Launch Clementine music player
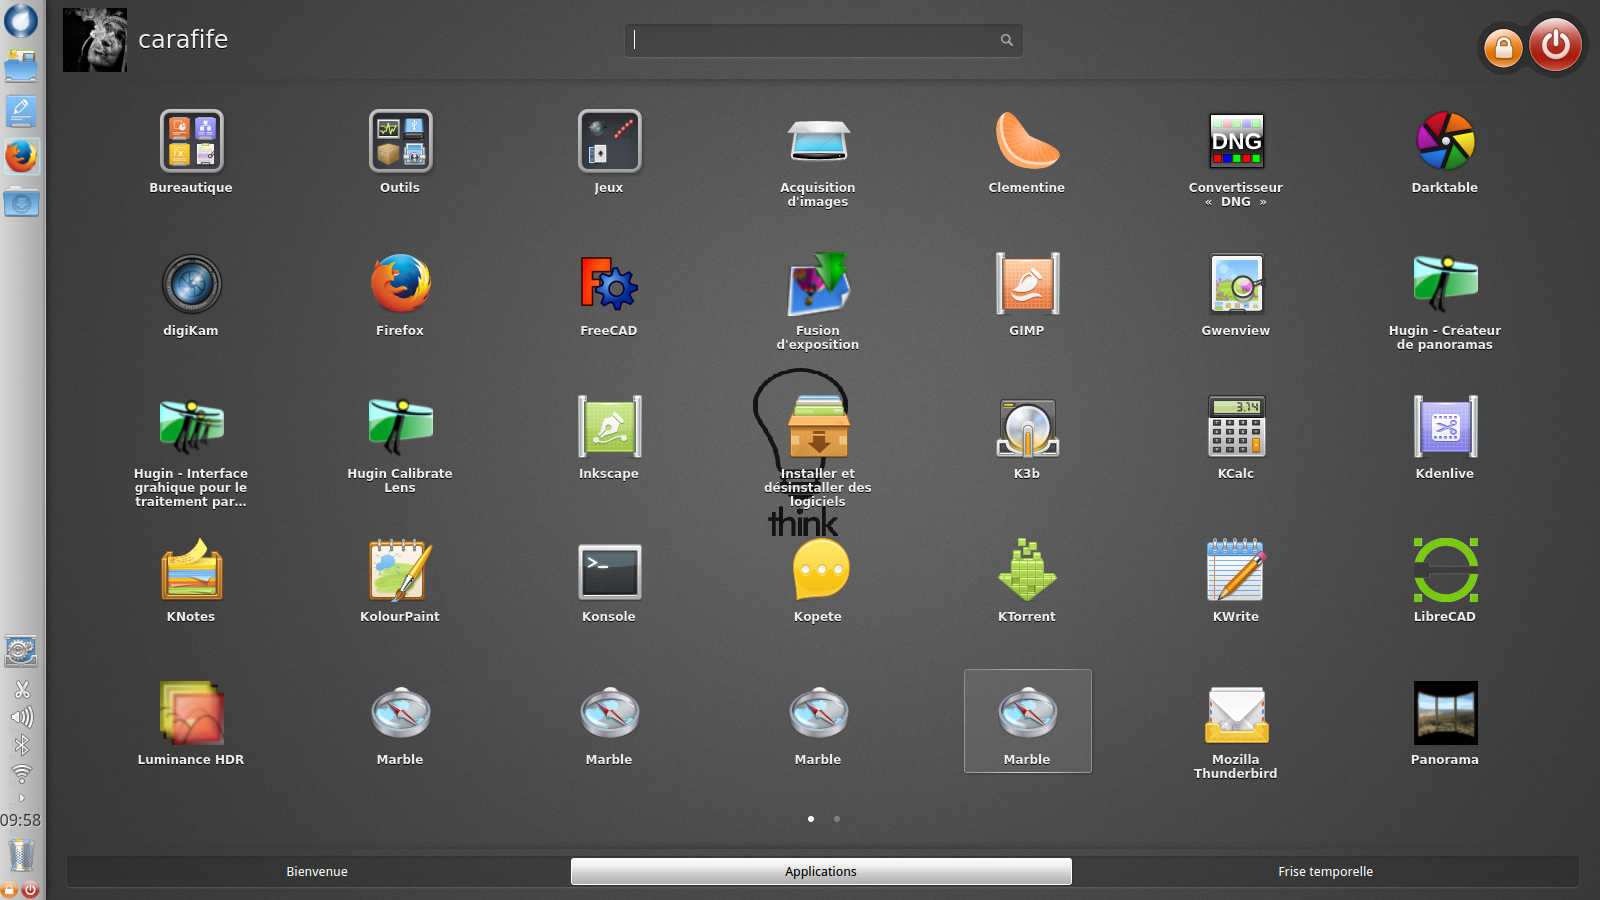Screen dimensions: 1600x900 [1027, 152]
